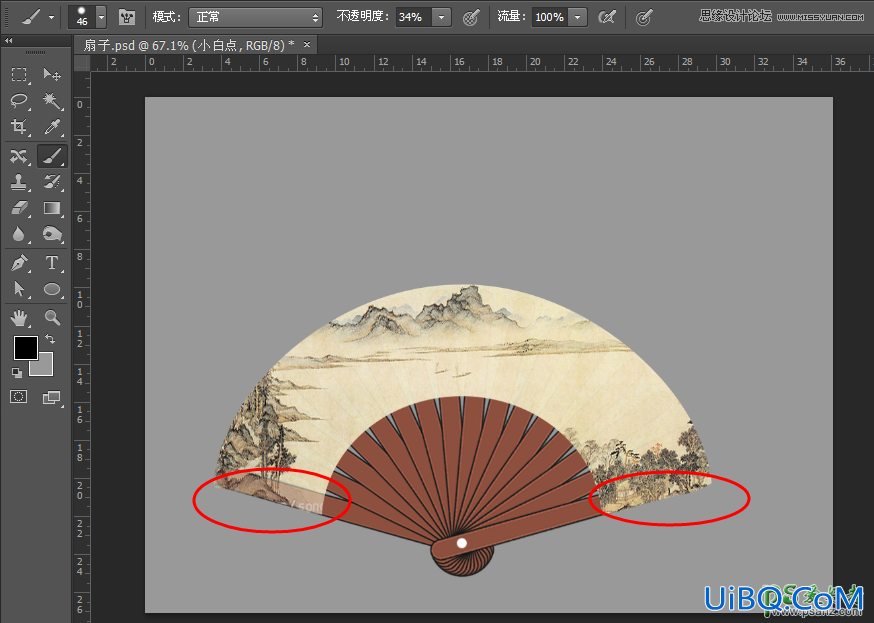Select the Gradient tool
The width and height of the screenshot is (874, 623).
pyautogui.click(x=52, y=208)
